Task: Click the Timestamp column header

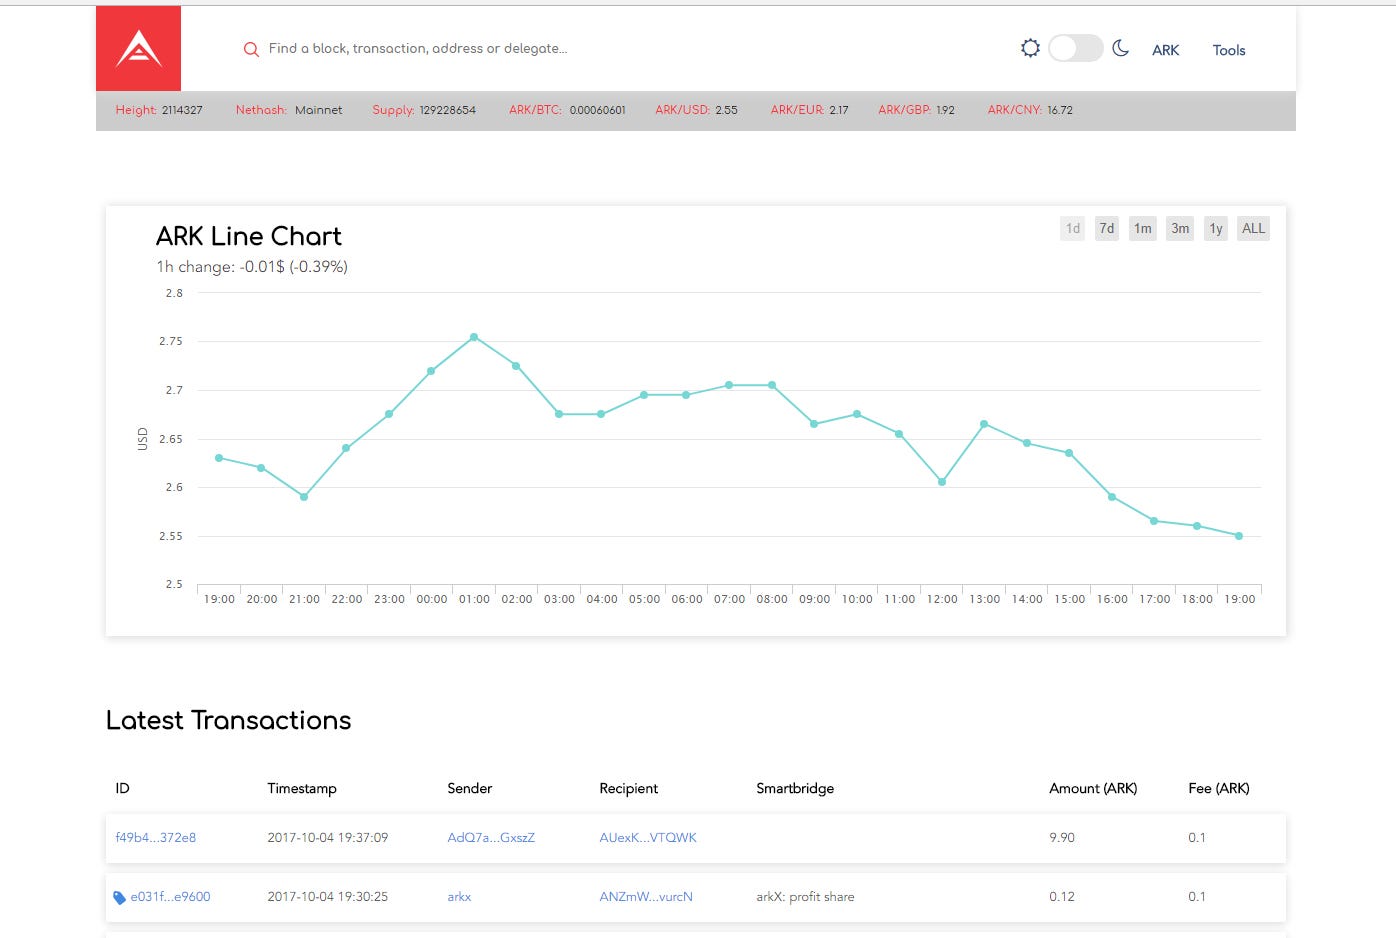Action: (302, 788)
